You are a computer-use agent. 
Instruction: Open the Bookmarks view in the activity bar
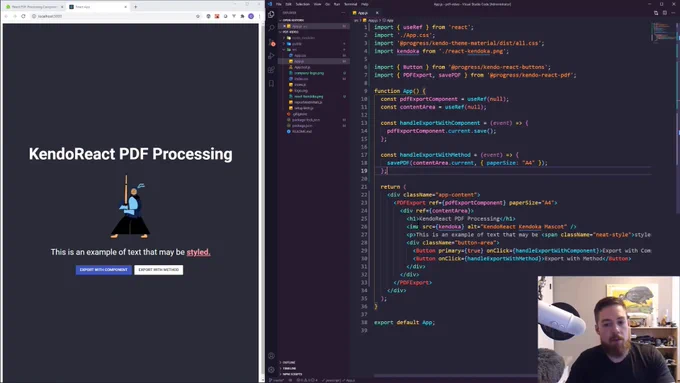pyautogui.click(x=271, y=83)
